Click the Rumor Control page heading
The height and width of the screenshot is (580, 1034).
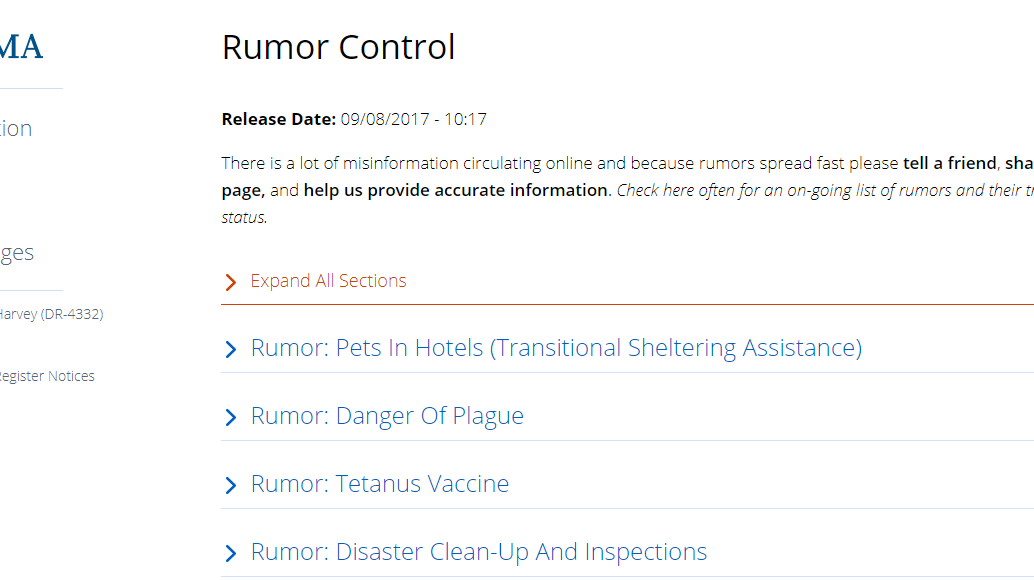(x=338, y=46)
